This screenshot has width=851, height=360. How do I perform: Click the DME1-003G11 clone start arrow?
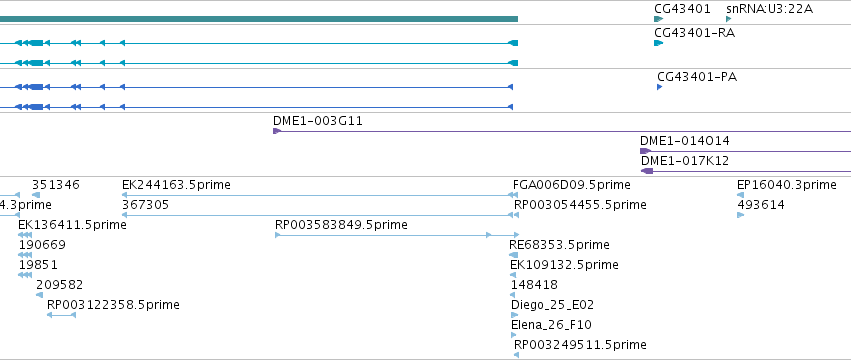click(277, 131)
